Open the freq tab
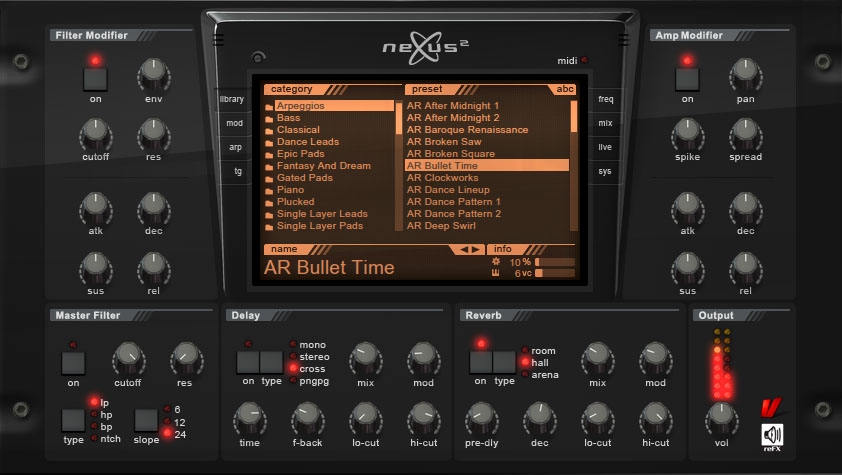 point(606,99)
